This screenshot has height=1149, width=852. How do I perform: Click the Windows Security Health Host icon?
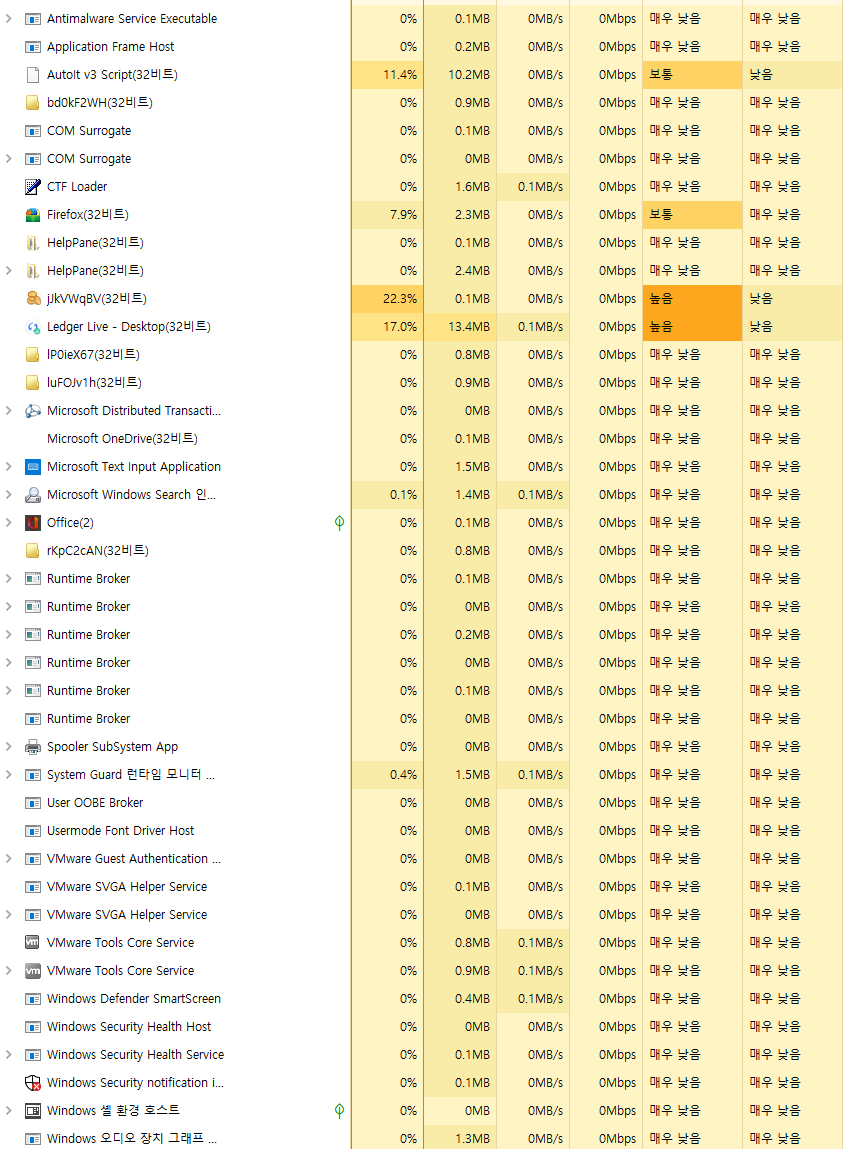[32, 1027]
